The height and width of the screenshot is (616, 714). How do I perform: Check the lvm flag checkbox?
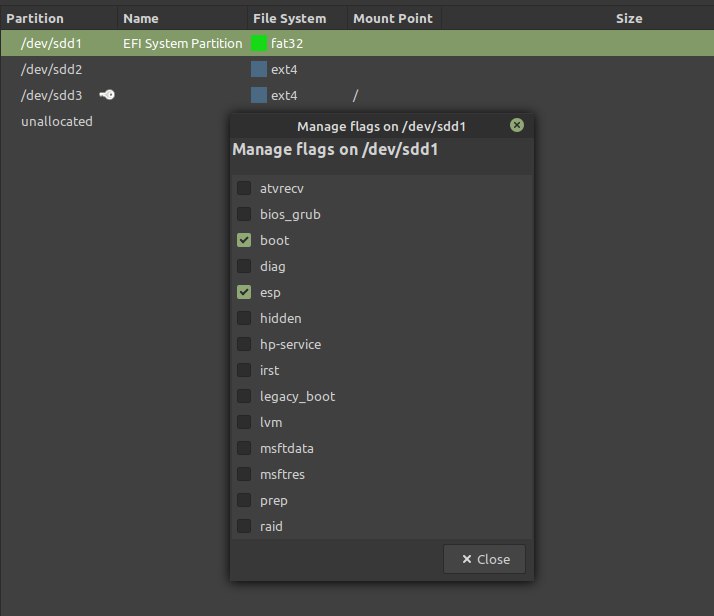[x=244, y=422]
